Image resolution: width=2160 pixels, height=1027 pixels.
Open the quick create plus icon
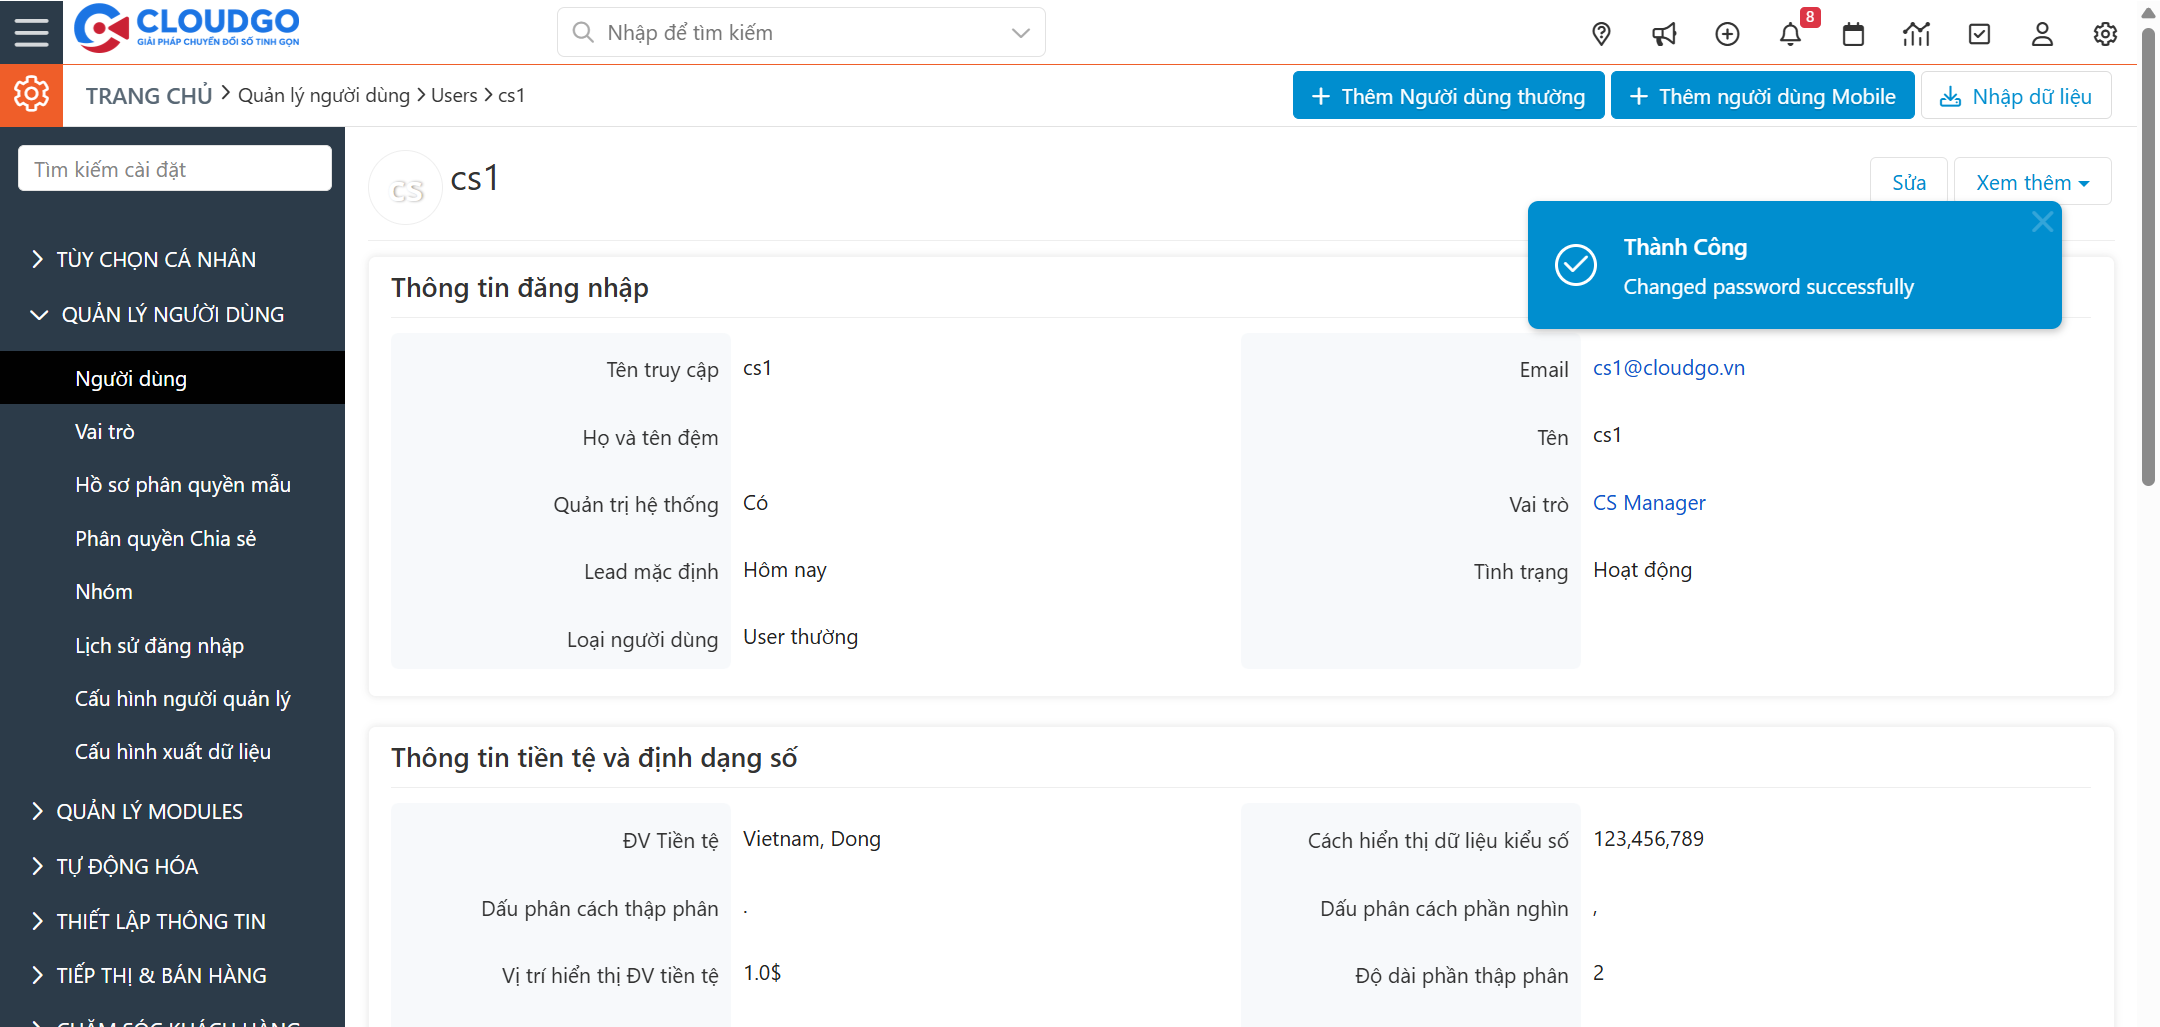click(1727, 33)
